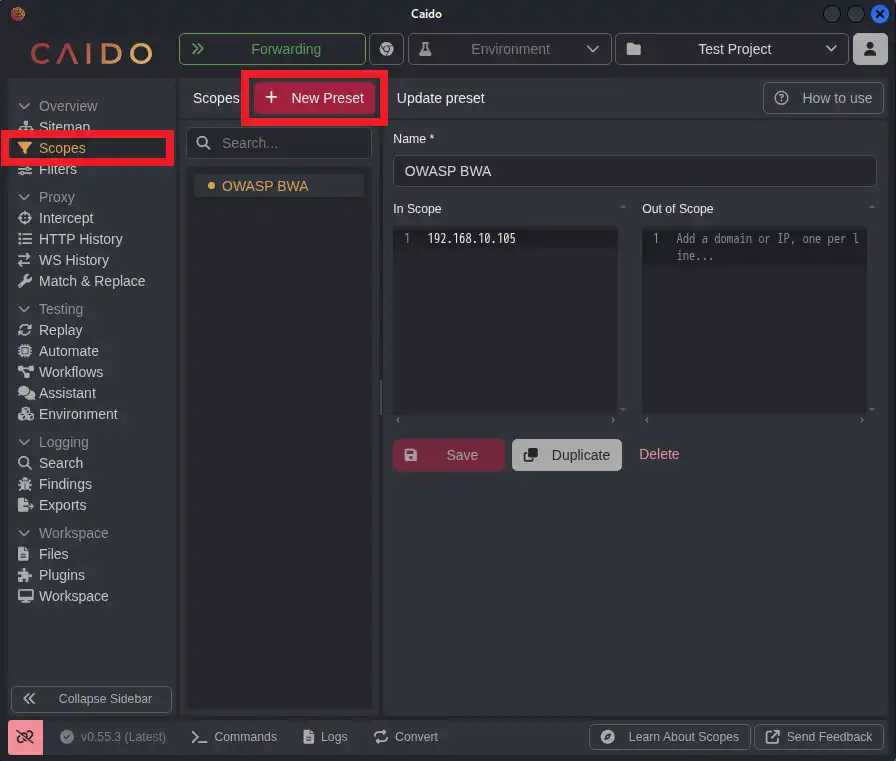896x761 pixels.
Task: Click the broken link icon in status bar
Action: pyautogui.click(x=25, y=737)
